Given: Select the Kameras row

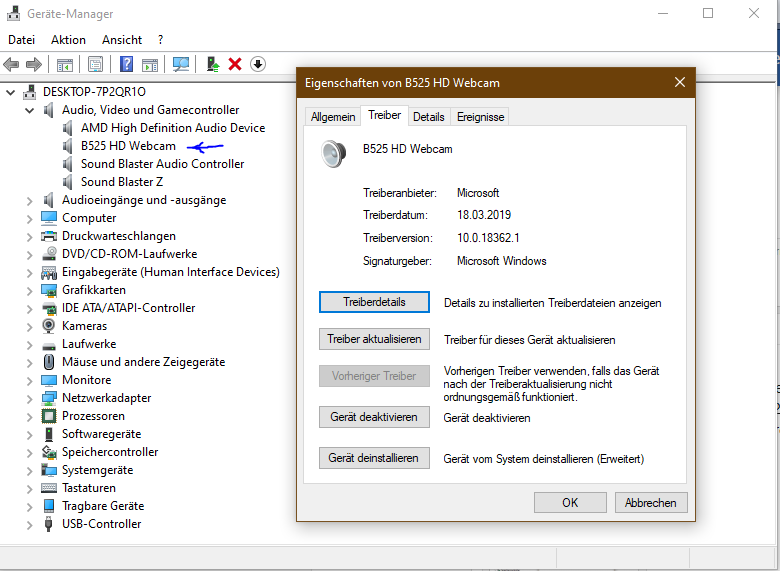Looking at the screenshot, I should tap(85, 326).
